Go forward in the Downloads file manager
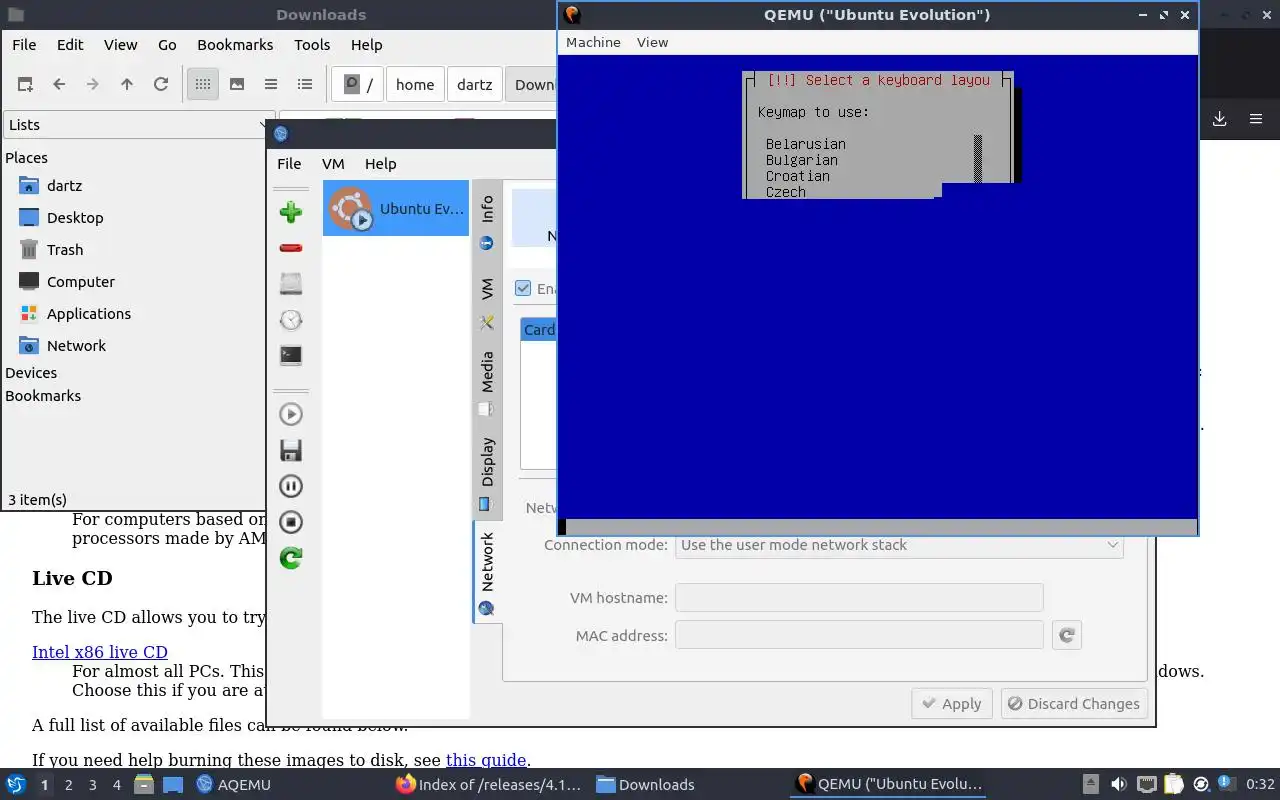 click(93, 84)
